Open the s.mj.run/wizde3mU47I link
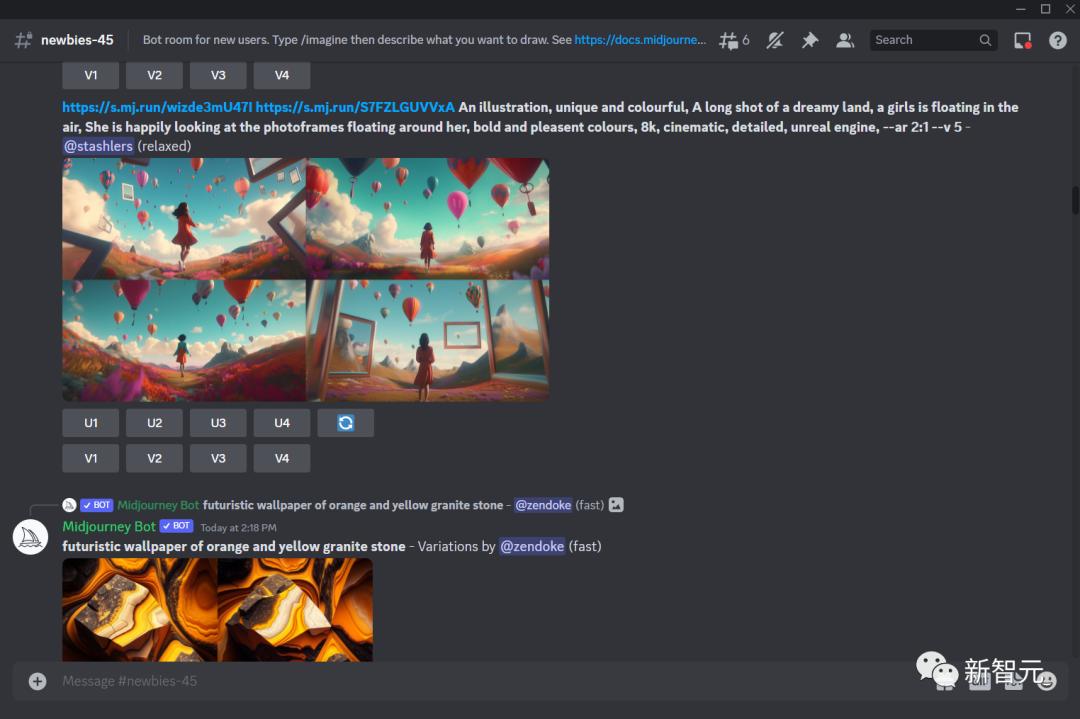Image resolution: width=1080 pixels, height=719 pixels. [x=157, y=107]
